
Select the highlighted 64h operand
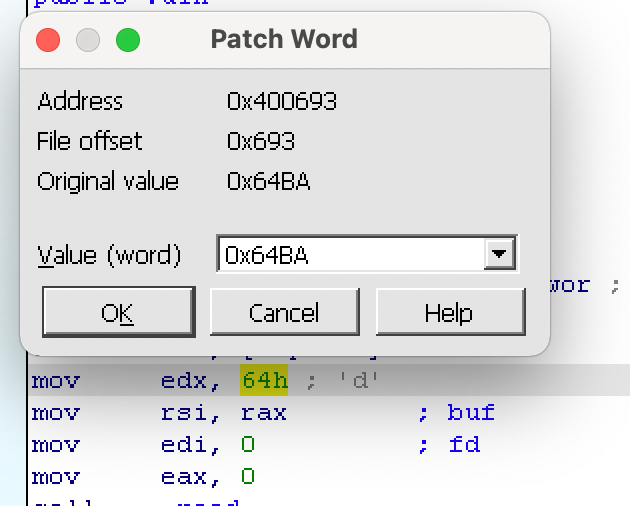(264, 380)
